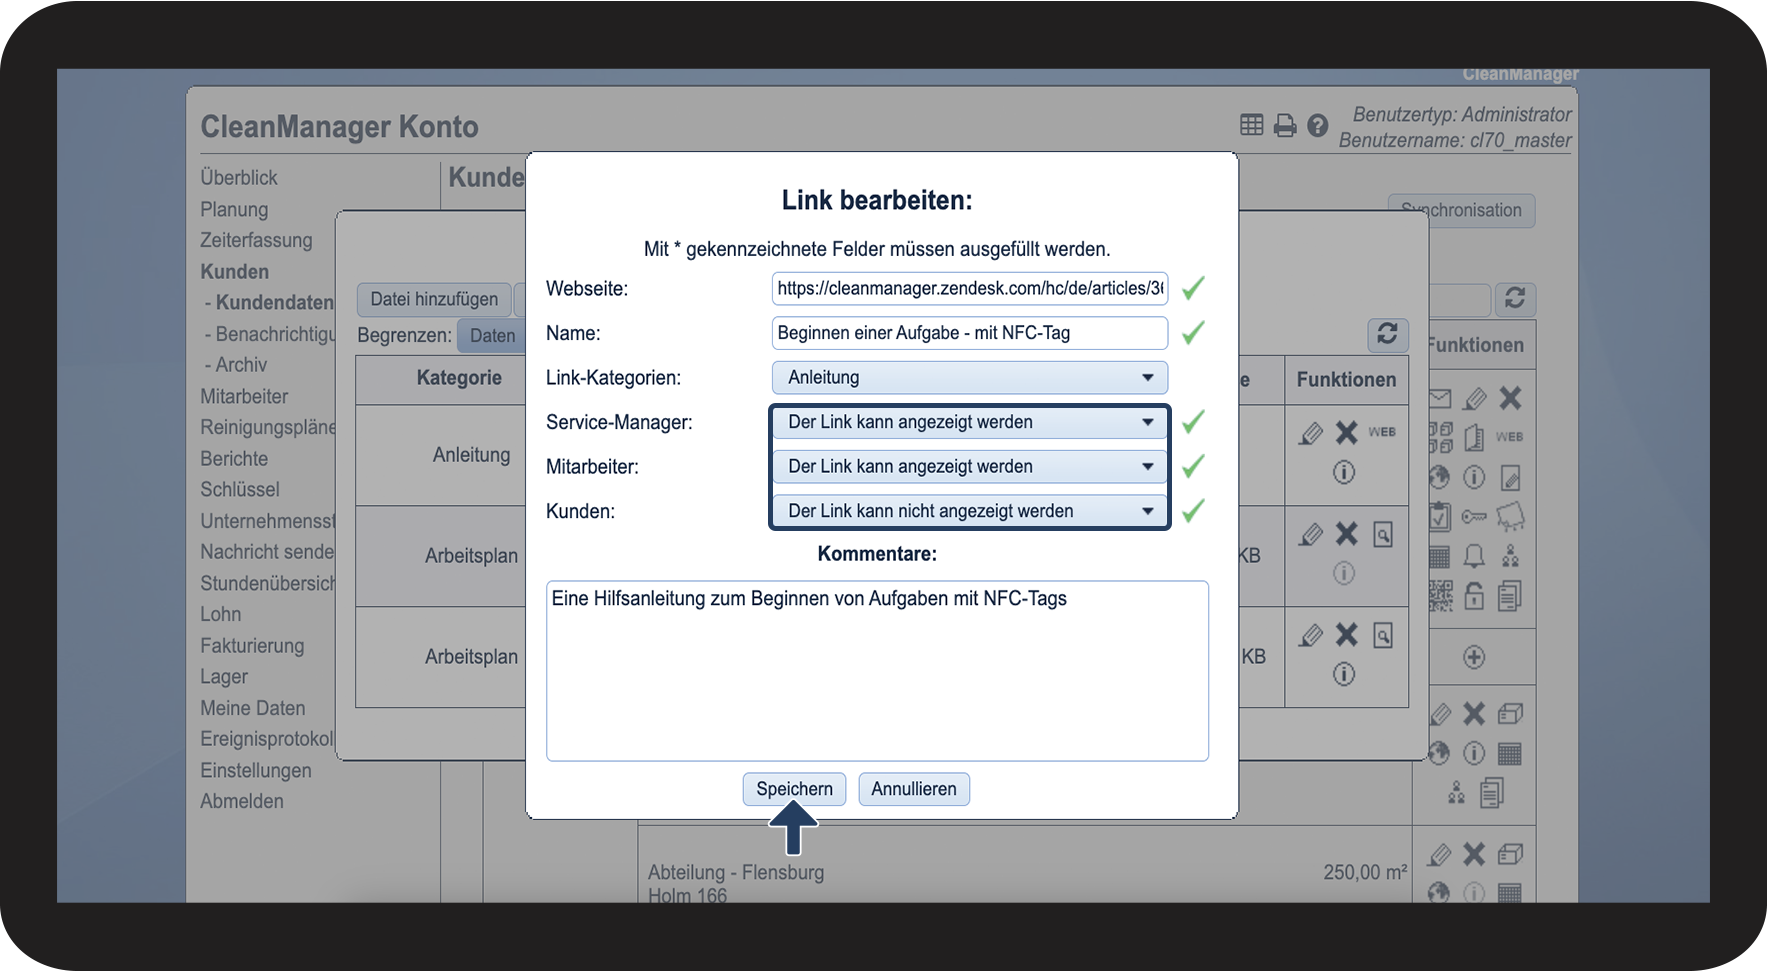This screenshot has width=1767, height=971.
Task: Click the key icon in customer functions
Action: 1474,517
